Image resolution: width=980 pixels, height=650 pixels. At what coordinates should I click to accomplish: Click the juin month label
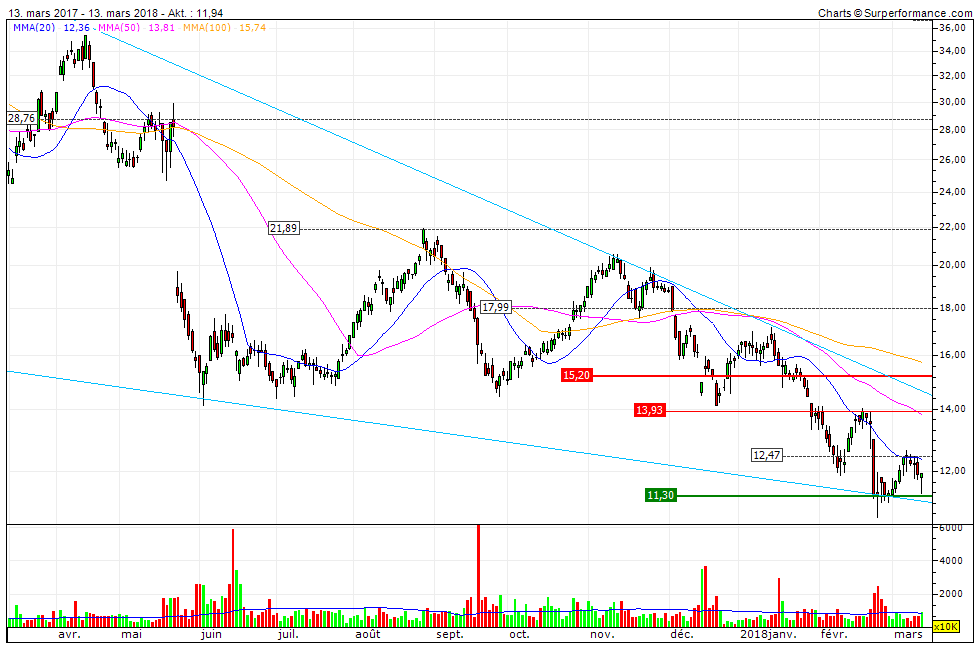tap(211, 635)
